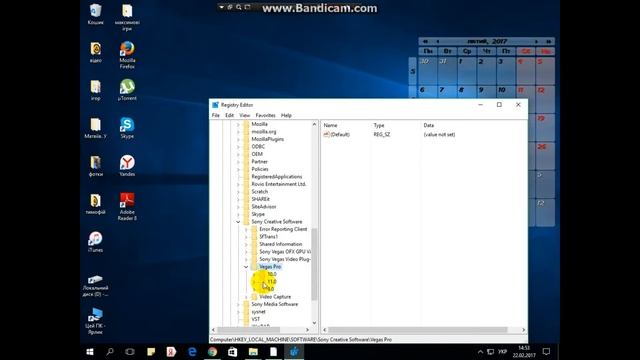Launch the µTorrent desktop shortcut
640x360 pixels.
click(x=127, y=90)
